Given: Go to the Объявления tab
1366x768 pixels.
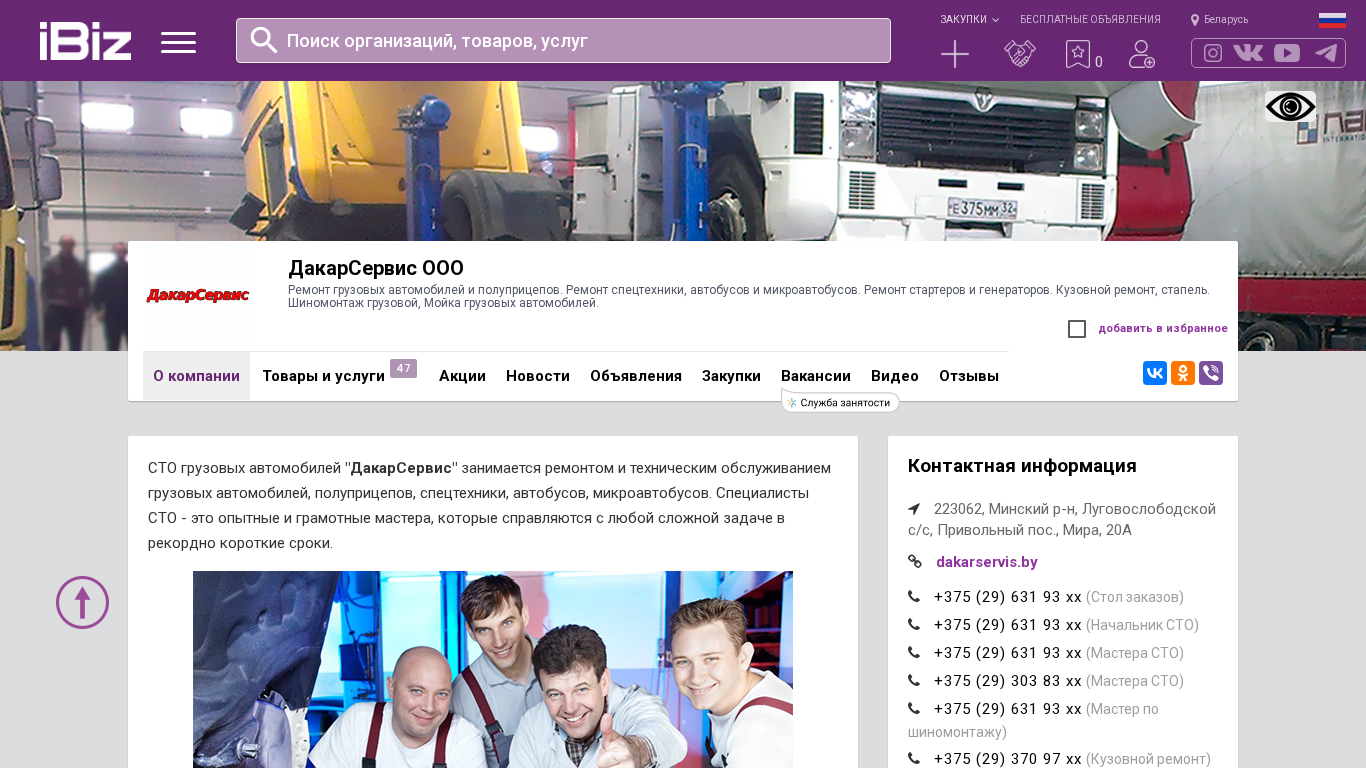Looking at the screenshot, I should pos(636,376).
